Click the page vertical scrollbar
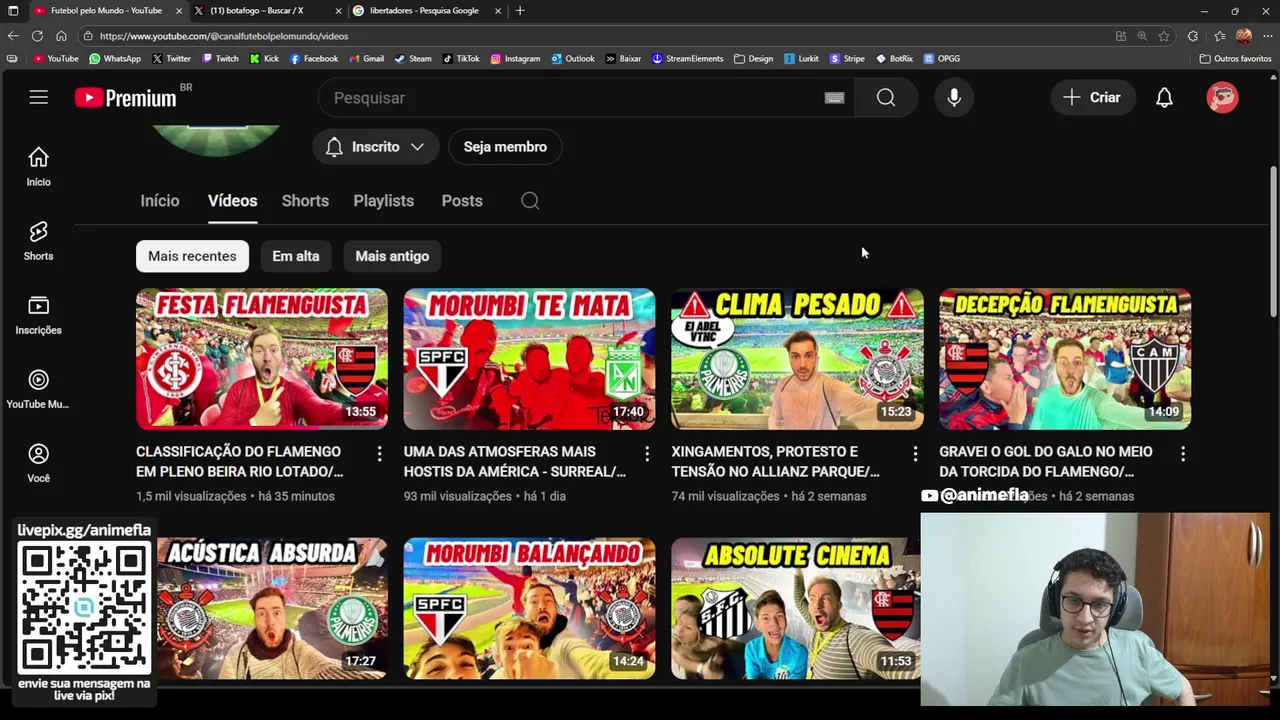1280x720 pixels. (1273, 243)
